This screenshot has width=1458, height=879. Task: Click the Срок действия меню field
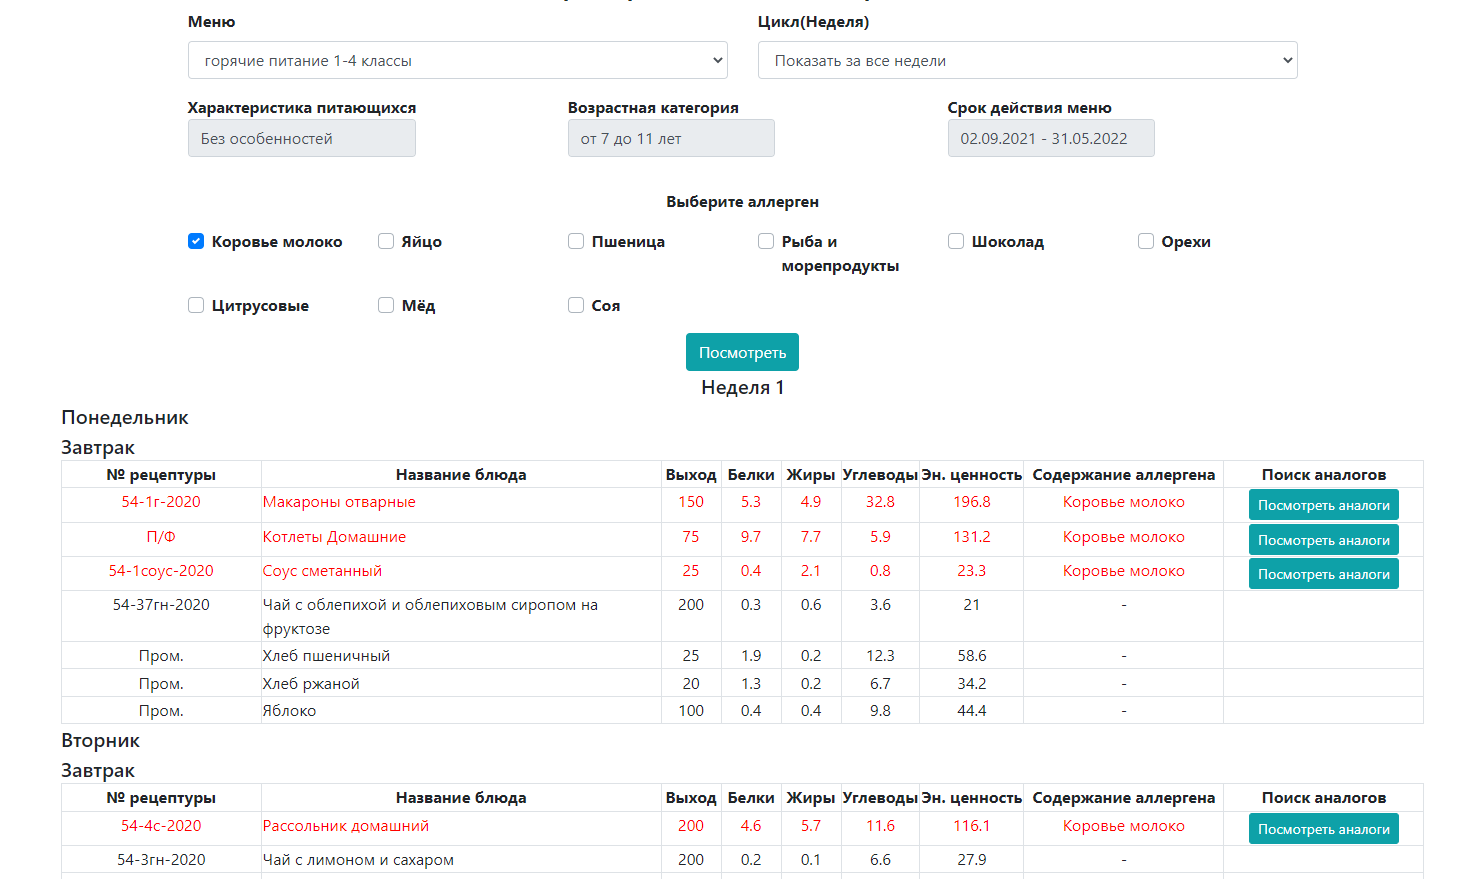1050,137
